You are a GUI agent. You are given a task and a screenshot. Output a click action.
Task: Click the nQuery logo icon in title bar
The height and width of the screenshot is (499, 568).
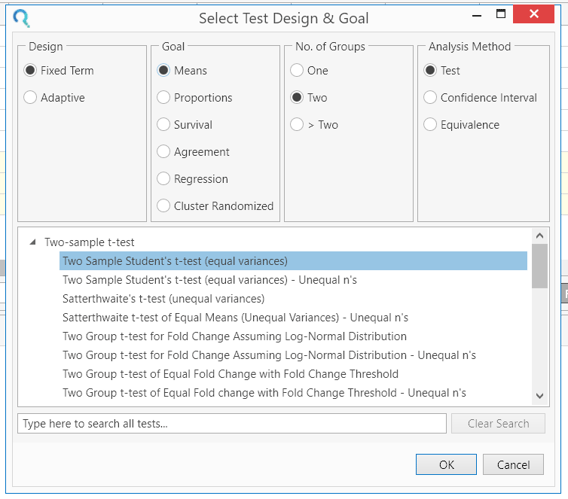[x=21, y=18]
